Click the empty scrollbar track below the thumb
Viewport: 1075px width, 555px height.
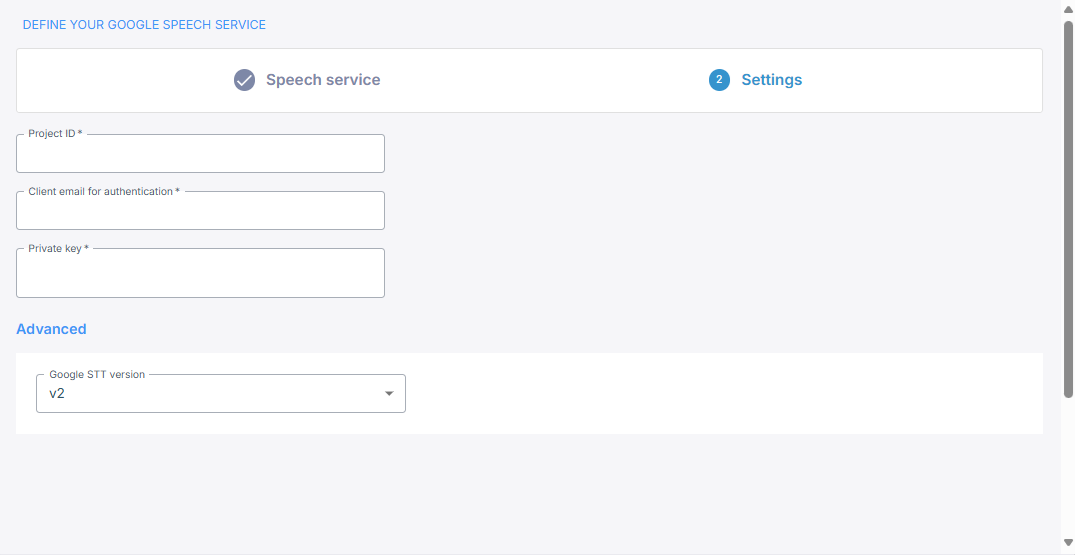pyautogui.click(x=1067, y=470)
